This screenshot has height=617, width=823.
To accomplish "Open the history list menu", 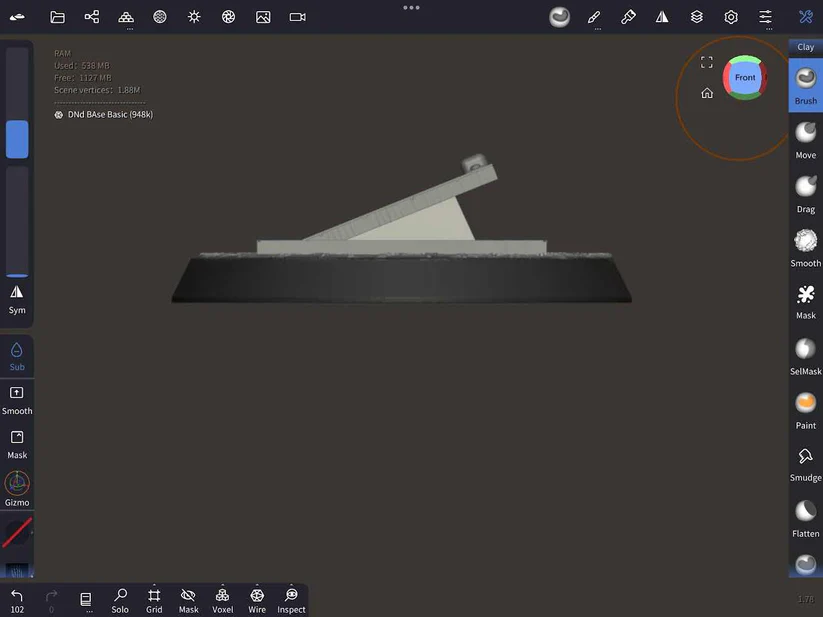I will coord(86,599).
